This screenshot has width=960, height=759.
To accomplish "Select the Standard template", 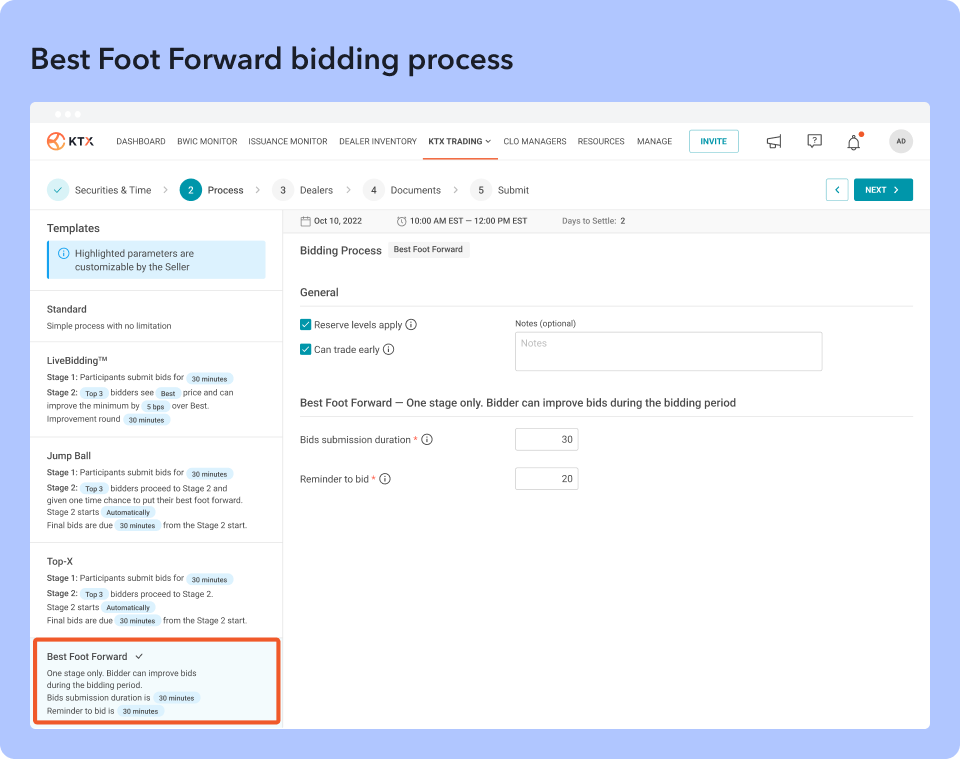I will click(156, 316).
